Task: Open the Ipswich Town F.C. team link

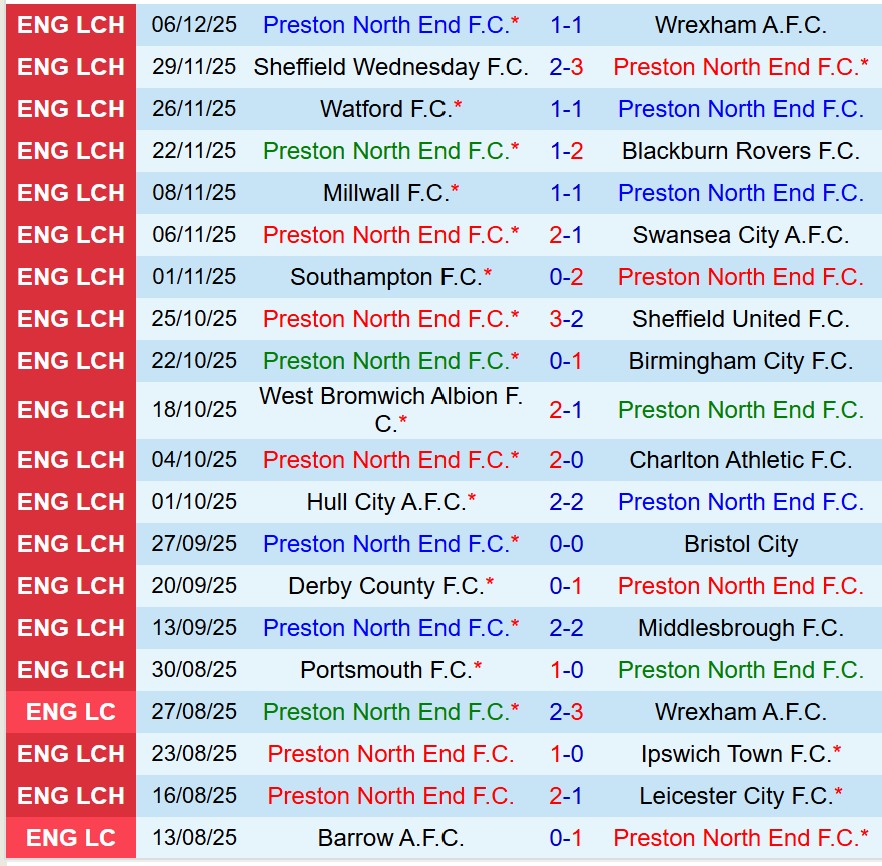Action: tap(736, 754)
